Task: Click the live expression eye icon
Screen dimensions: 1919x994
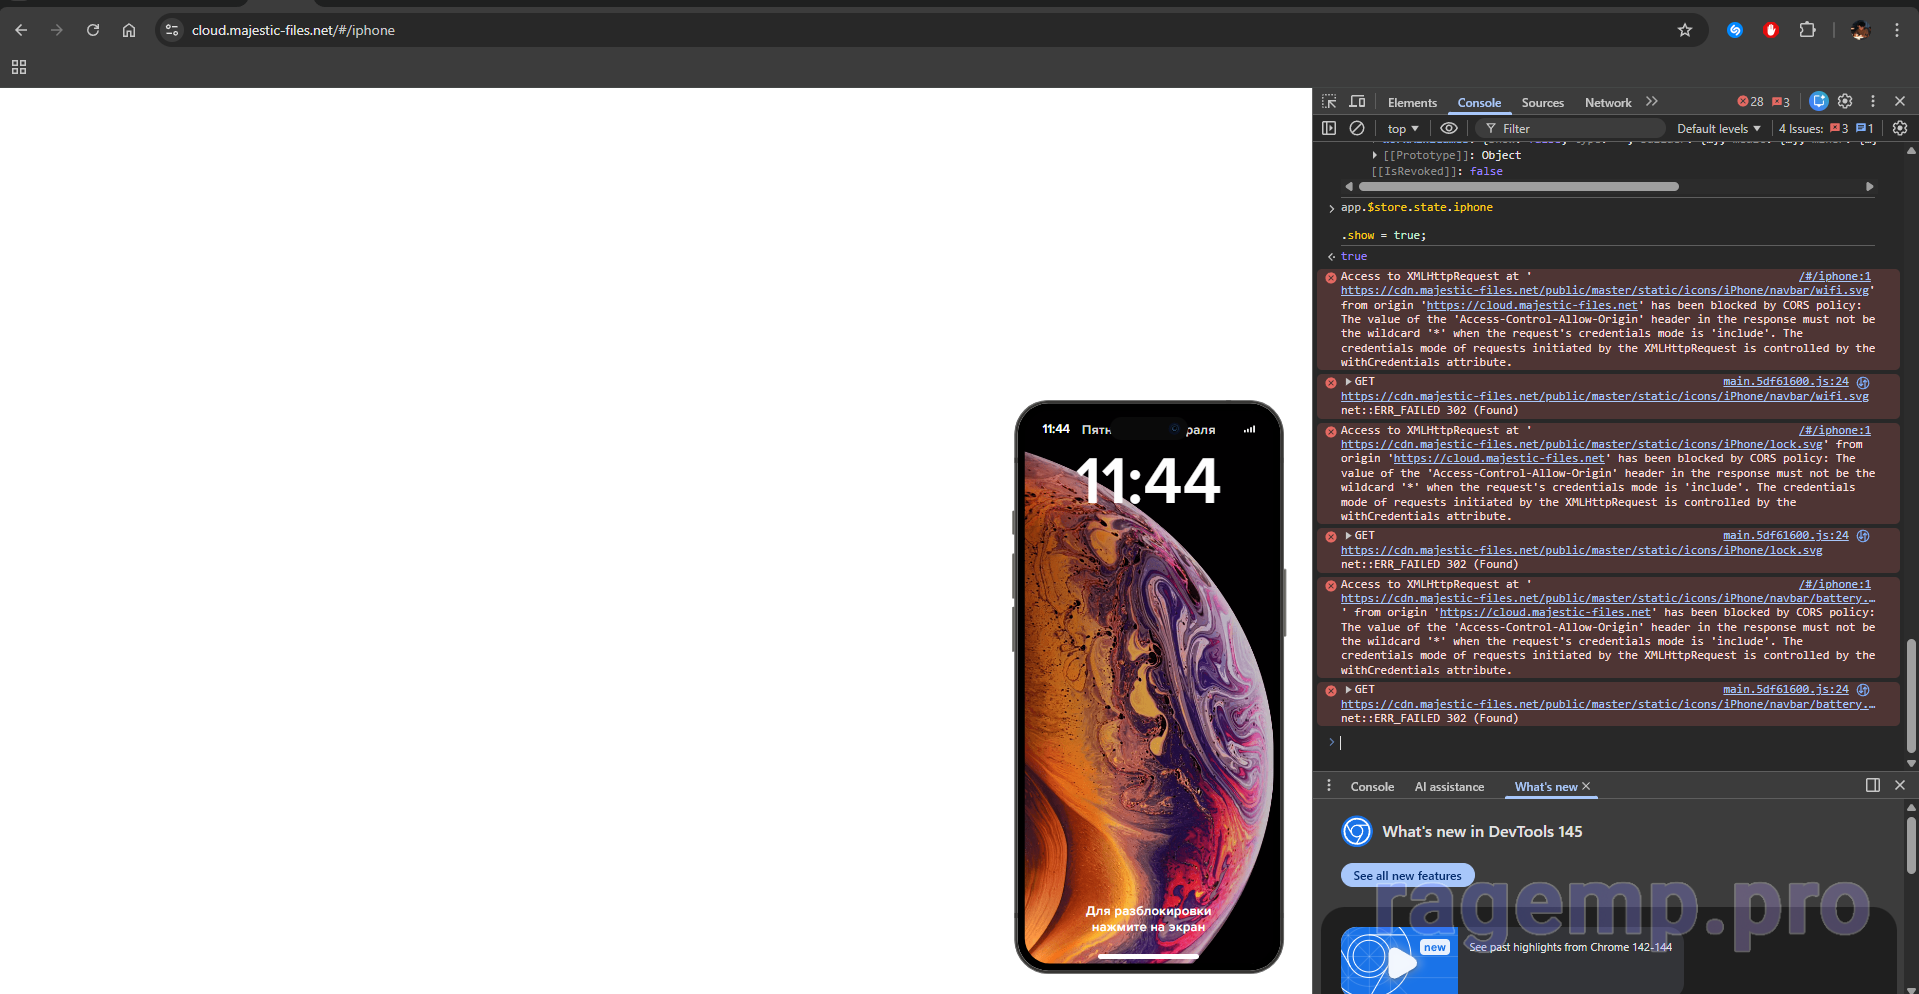Action: click(x=1448, y=128)
